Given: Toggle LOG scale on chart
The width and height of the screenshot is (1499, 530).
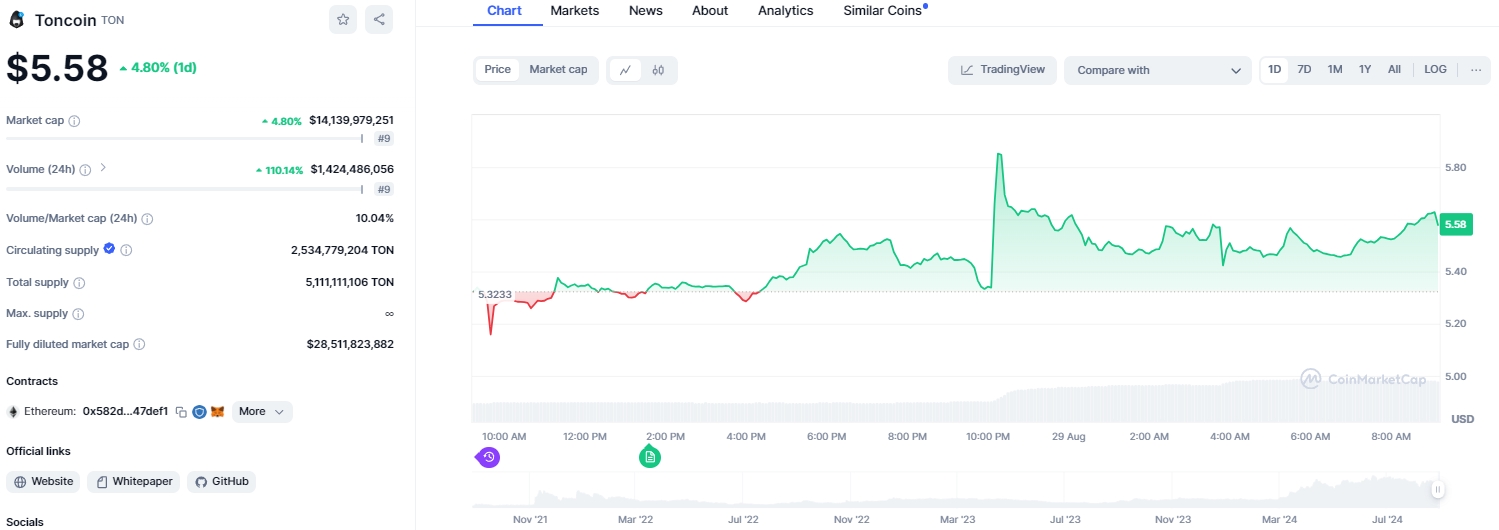Looking at the screenshot, I should [1435, 70].
